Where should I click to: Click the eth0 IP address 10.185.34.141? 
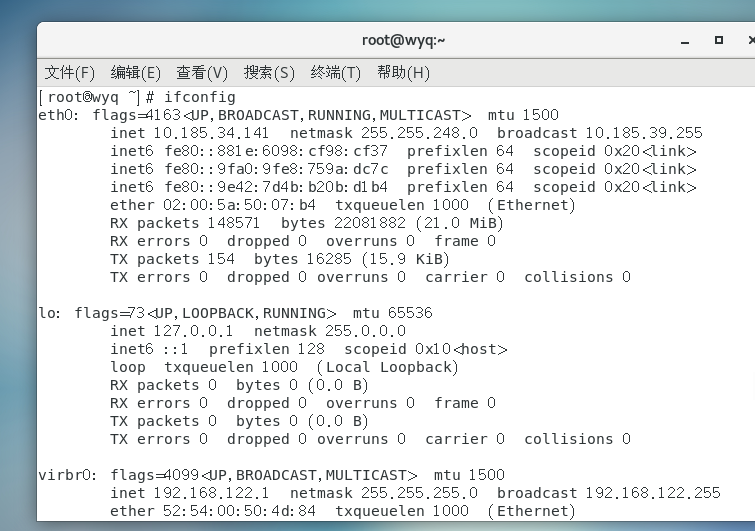click(211, 133)
